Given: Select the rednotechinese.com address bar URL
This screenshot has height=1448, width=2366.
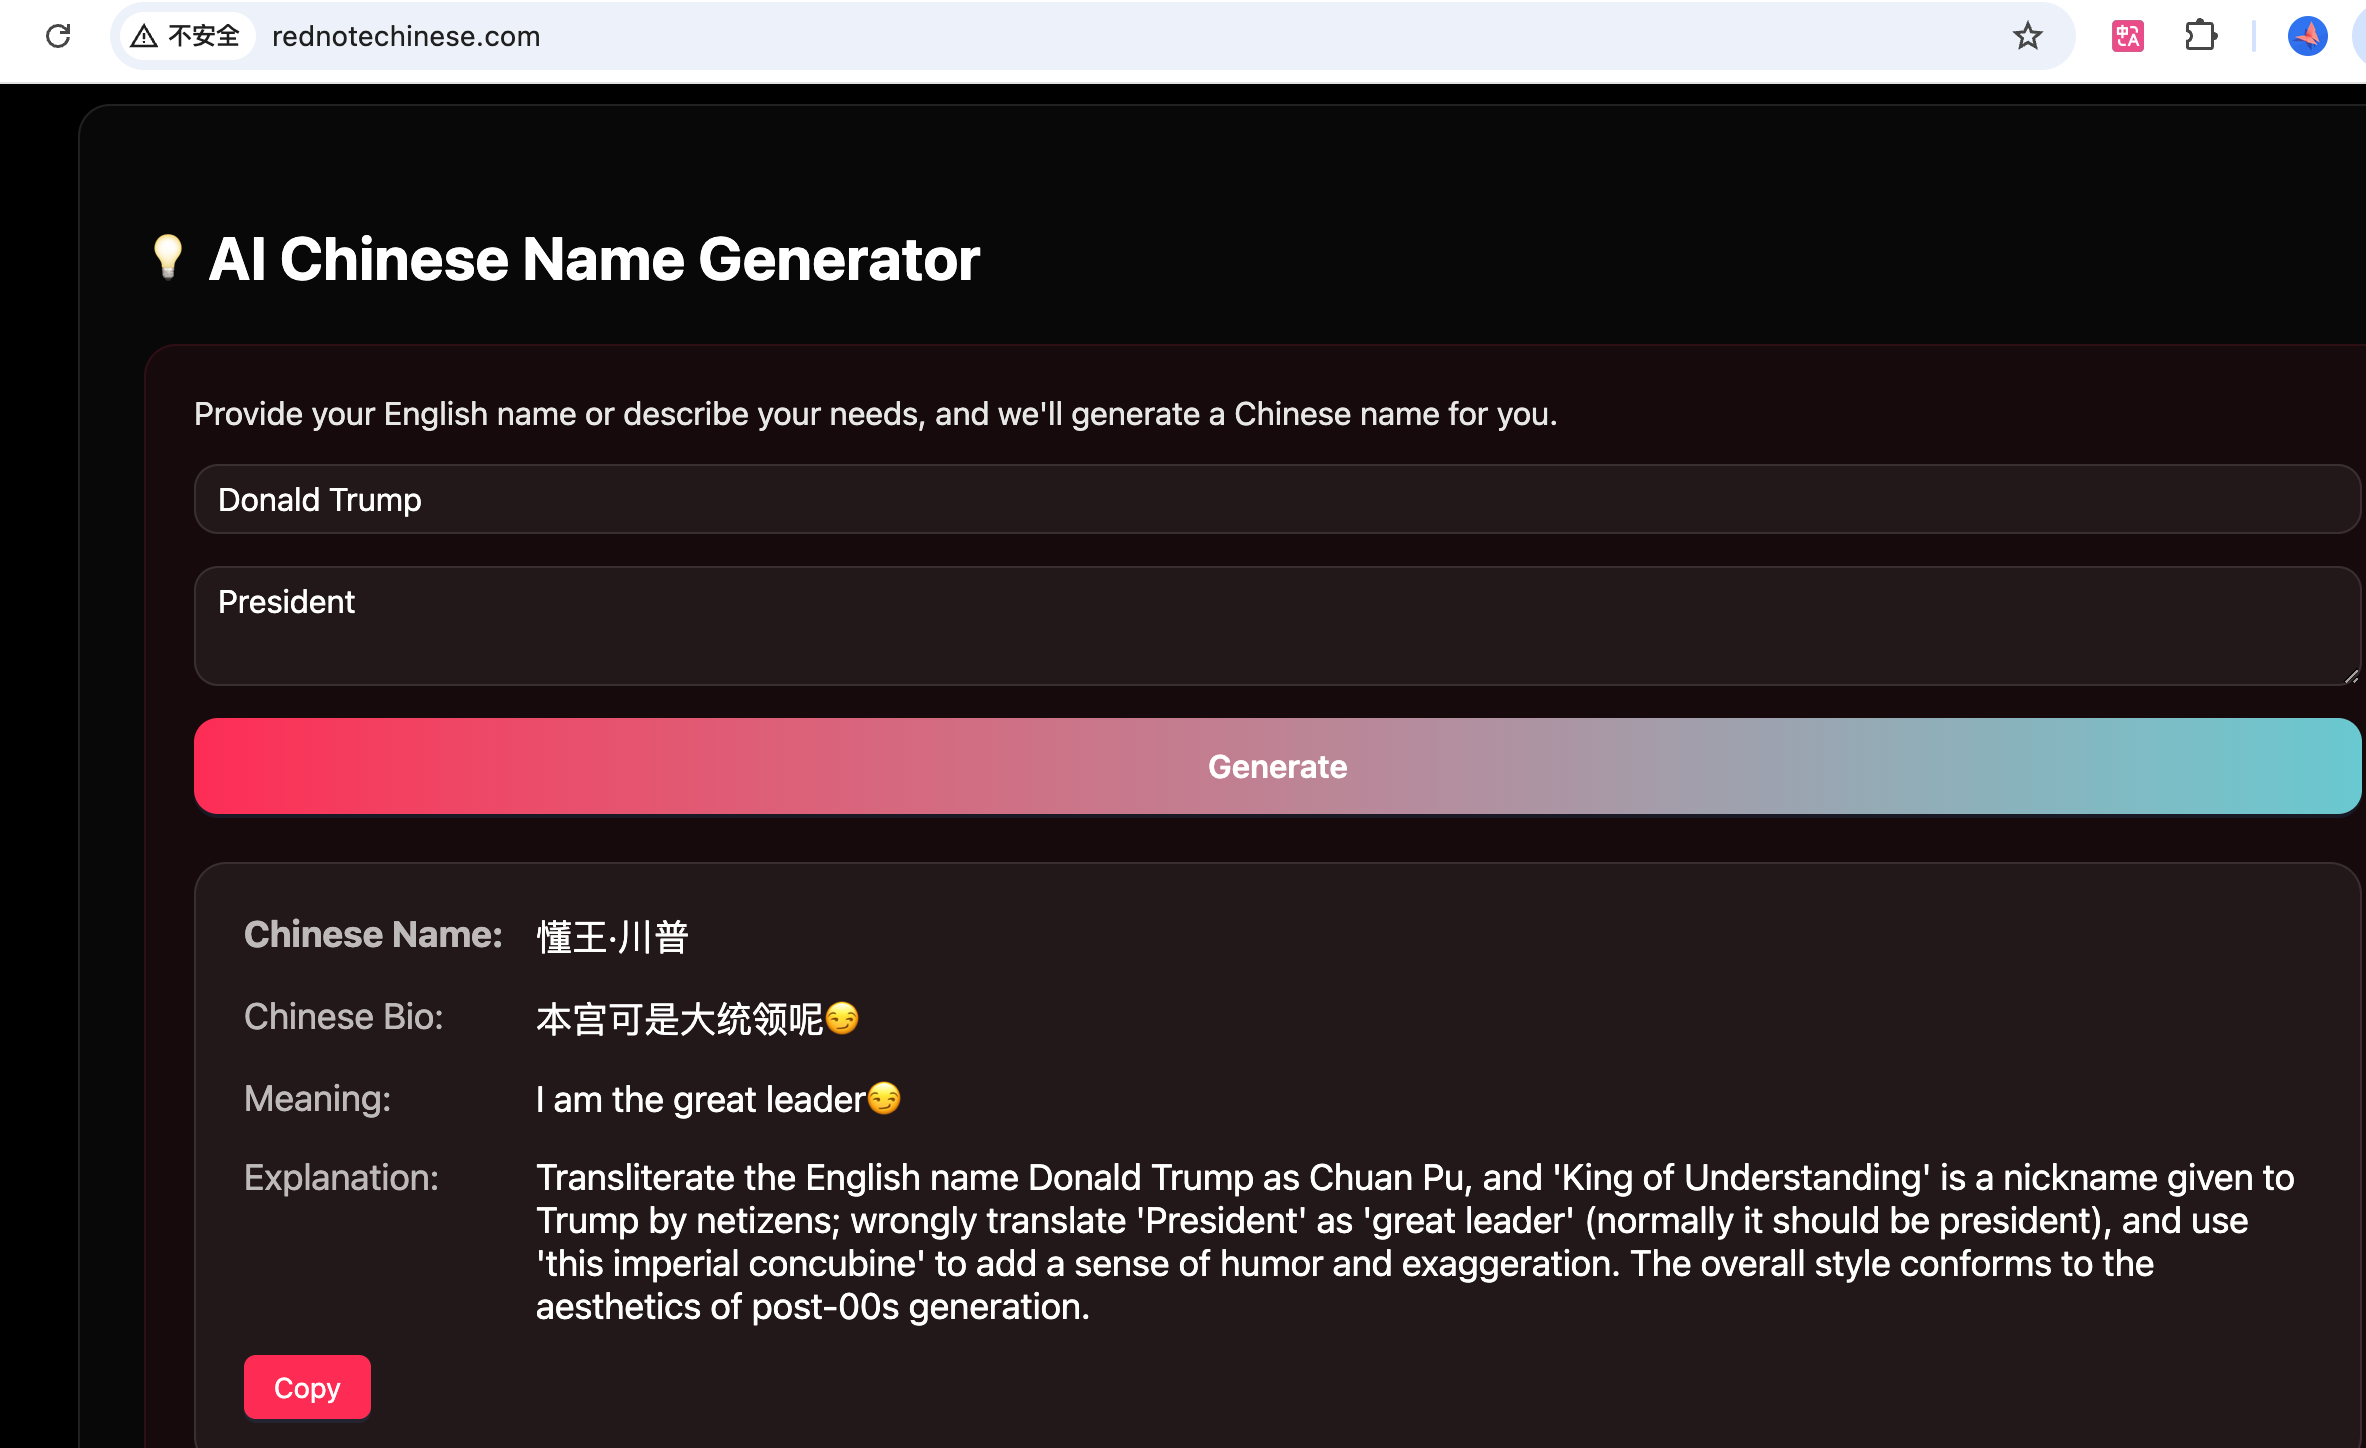Looking at the screenshot, I should point(406,36).
